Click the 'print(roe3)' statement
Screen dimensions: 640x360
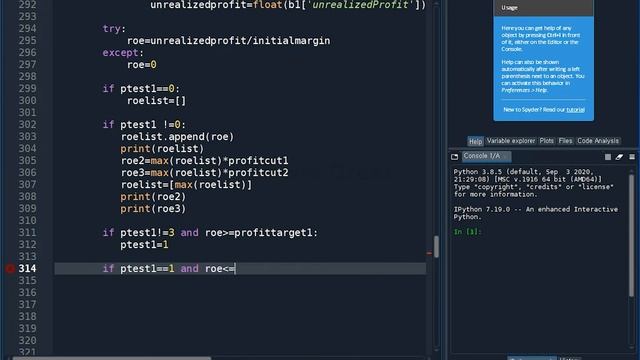[153, 209]
